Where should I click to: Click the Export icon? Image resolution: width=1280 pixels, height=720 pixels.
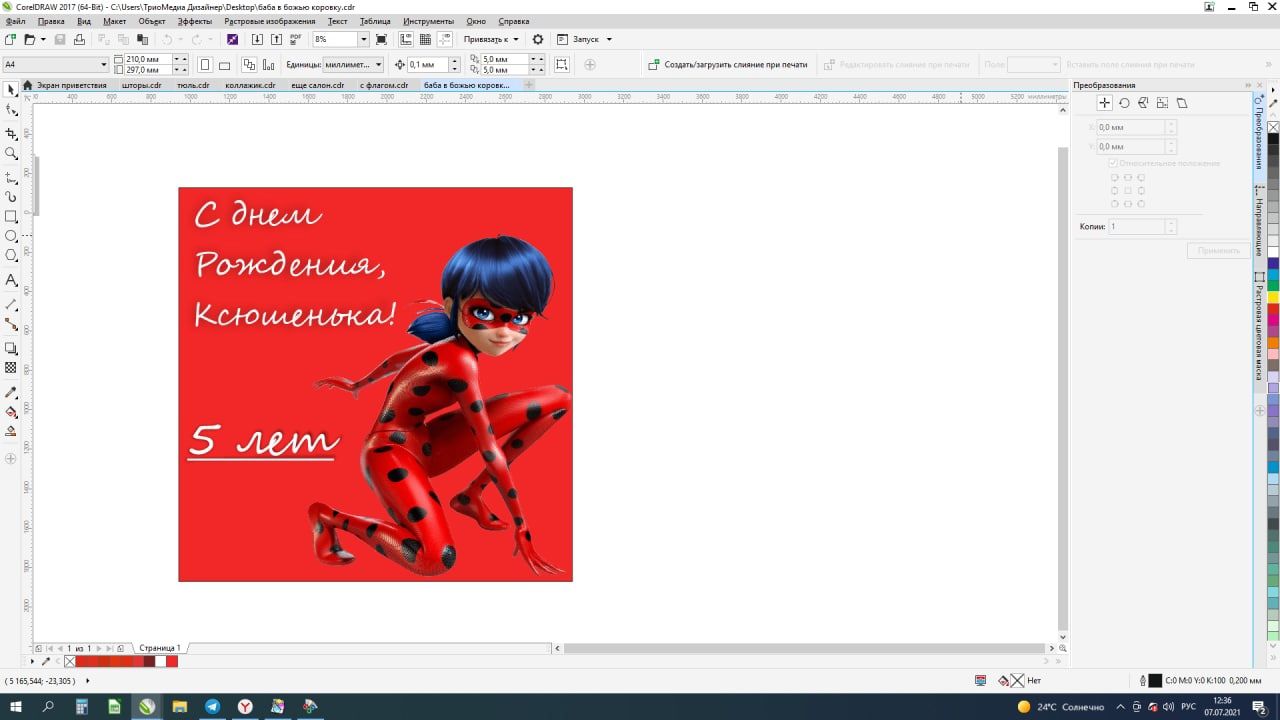(276, 39)
